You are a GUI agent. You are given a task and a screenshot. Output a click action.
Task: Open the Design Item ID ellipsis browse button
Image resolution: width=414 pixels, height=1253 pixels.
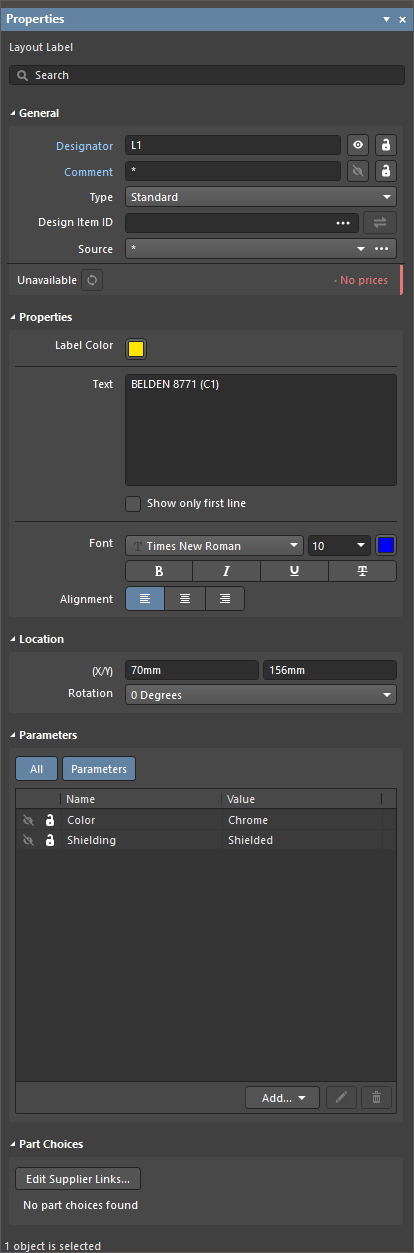(x=343, y=223)
